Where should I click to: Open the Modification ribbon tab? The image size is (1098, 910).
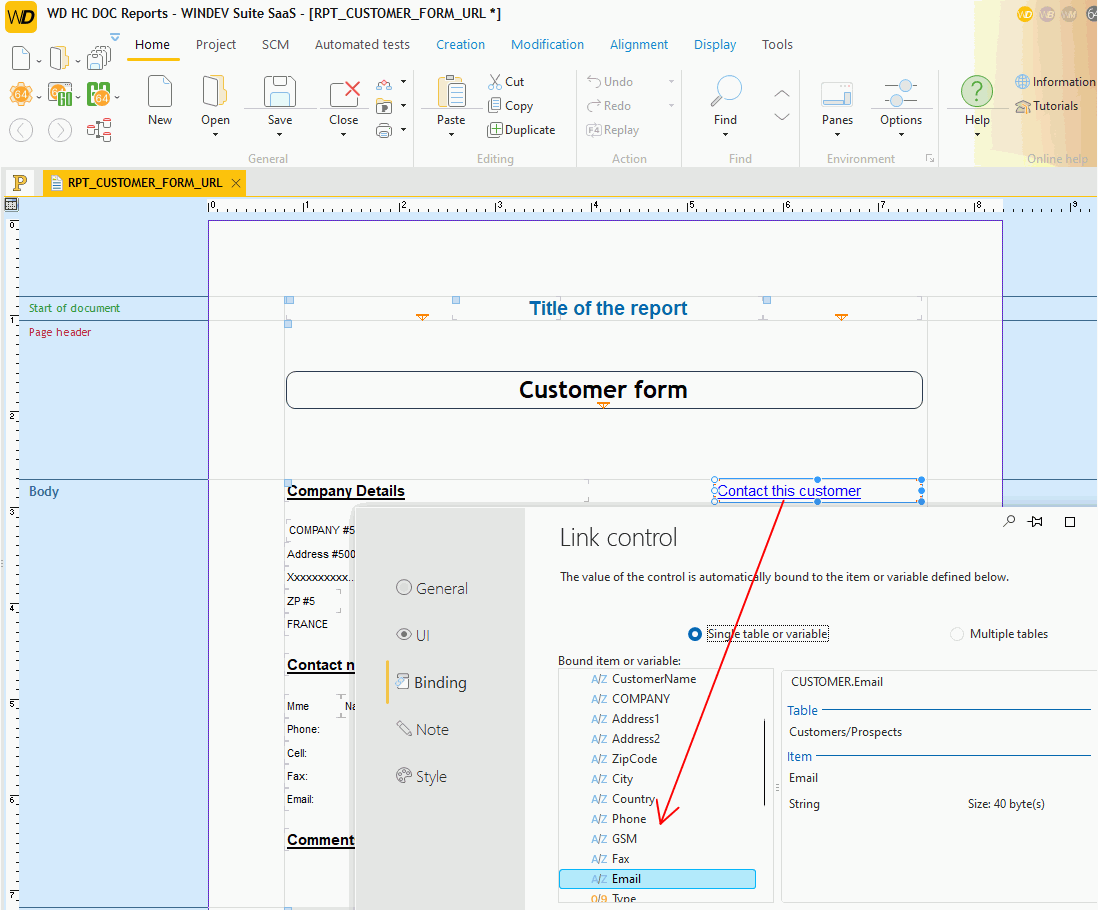pos(547,45)
